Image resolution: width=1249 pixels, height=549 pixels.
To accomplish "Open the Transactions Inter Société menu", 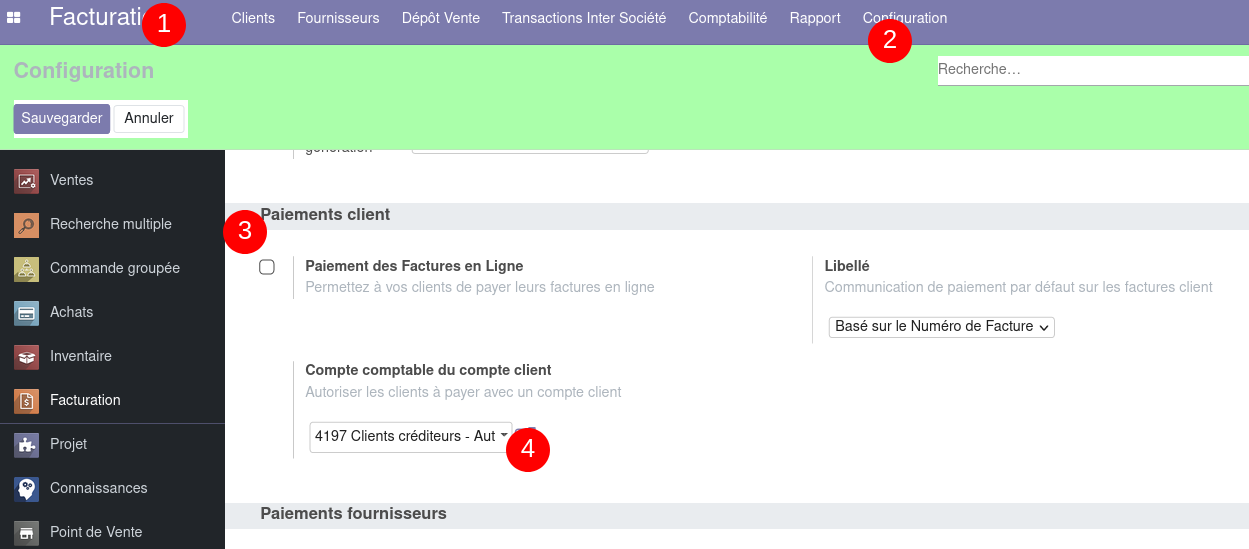I will coord(584,18).
